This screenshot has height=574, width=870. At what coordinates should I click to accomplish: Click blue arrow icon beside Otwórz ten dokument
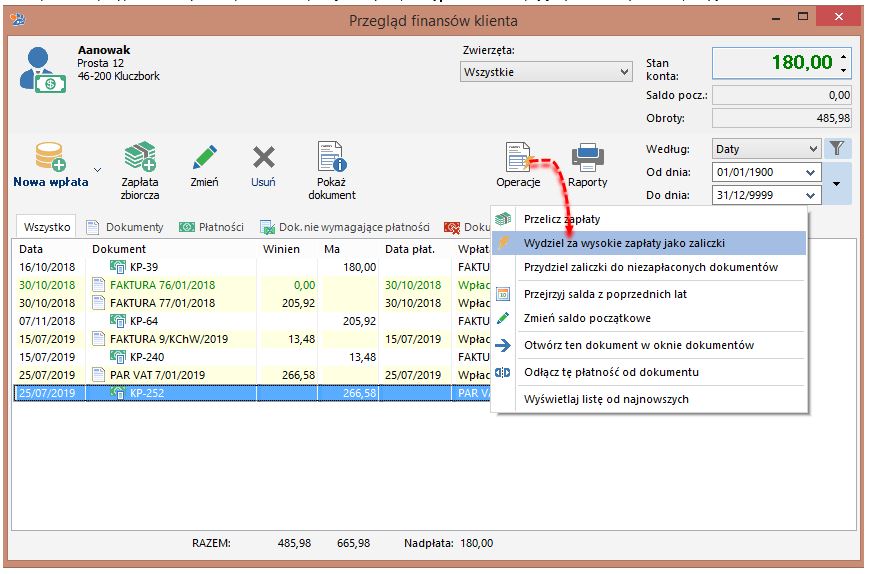503,345
